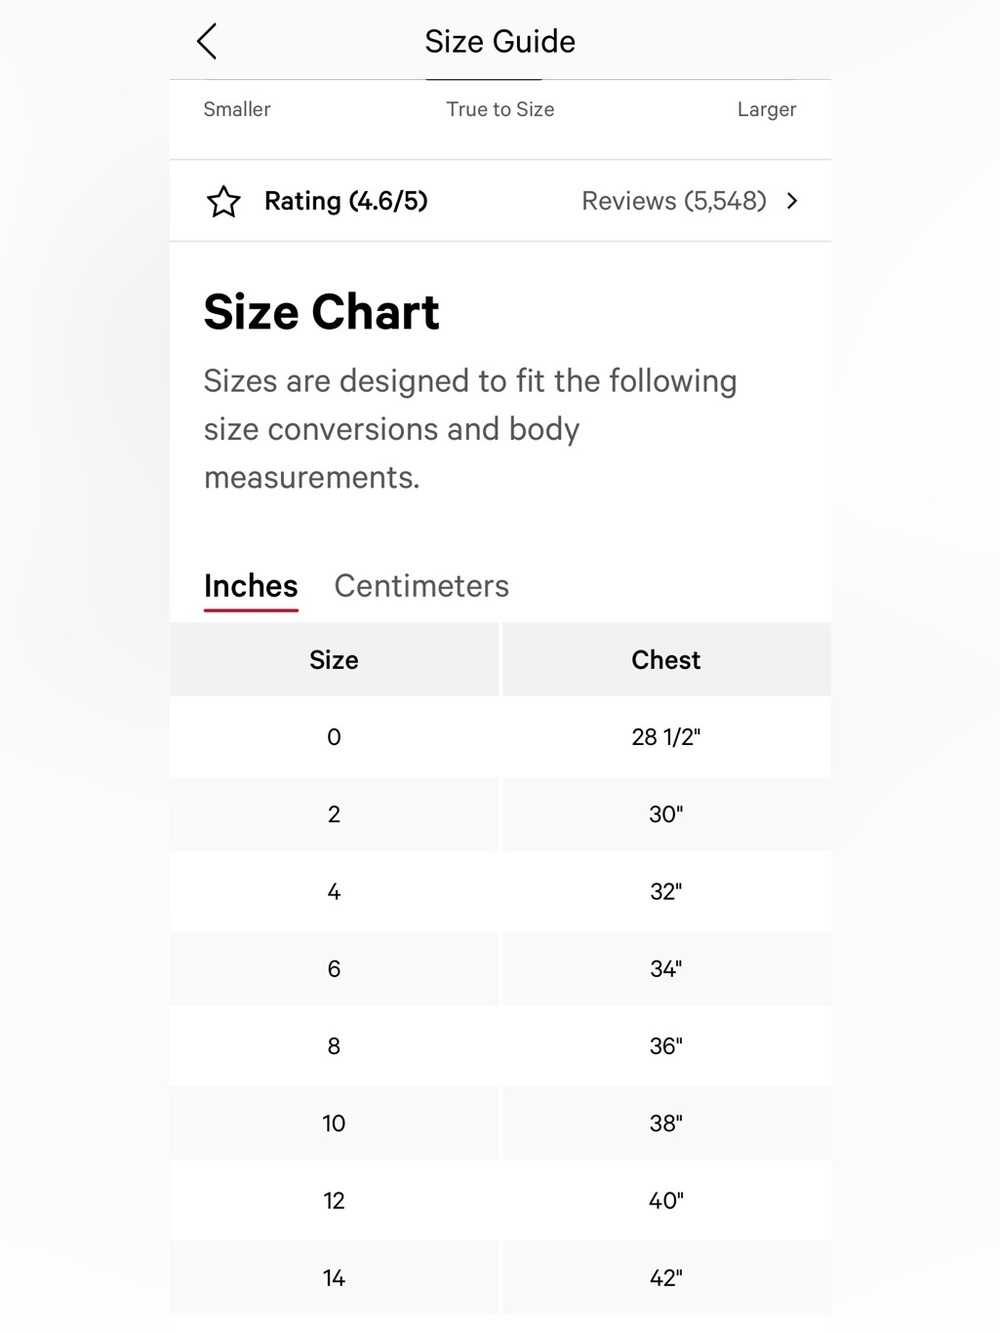Click the Smaller fit label
This screenshot has height=1333, width=1000.
237,109
